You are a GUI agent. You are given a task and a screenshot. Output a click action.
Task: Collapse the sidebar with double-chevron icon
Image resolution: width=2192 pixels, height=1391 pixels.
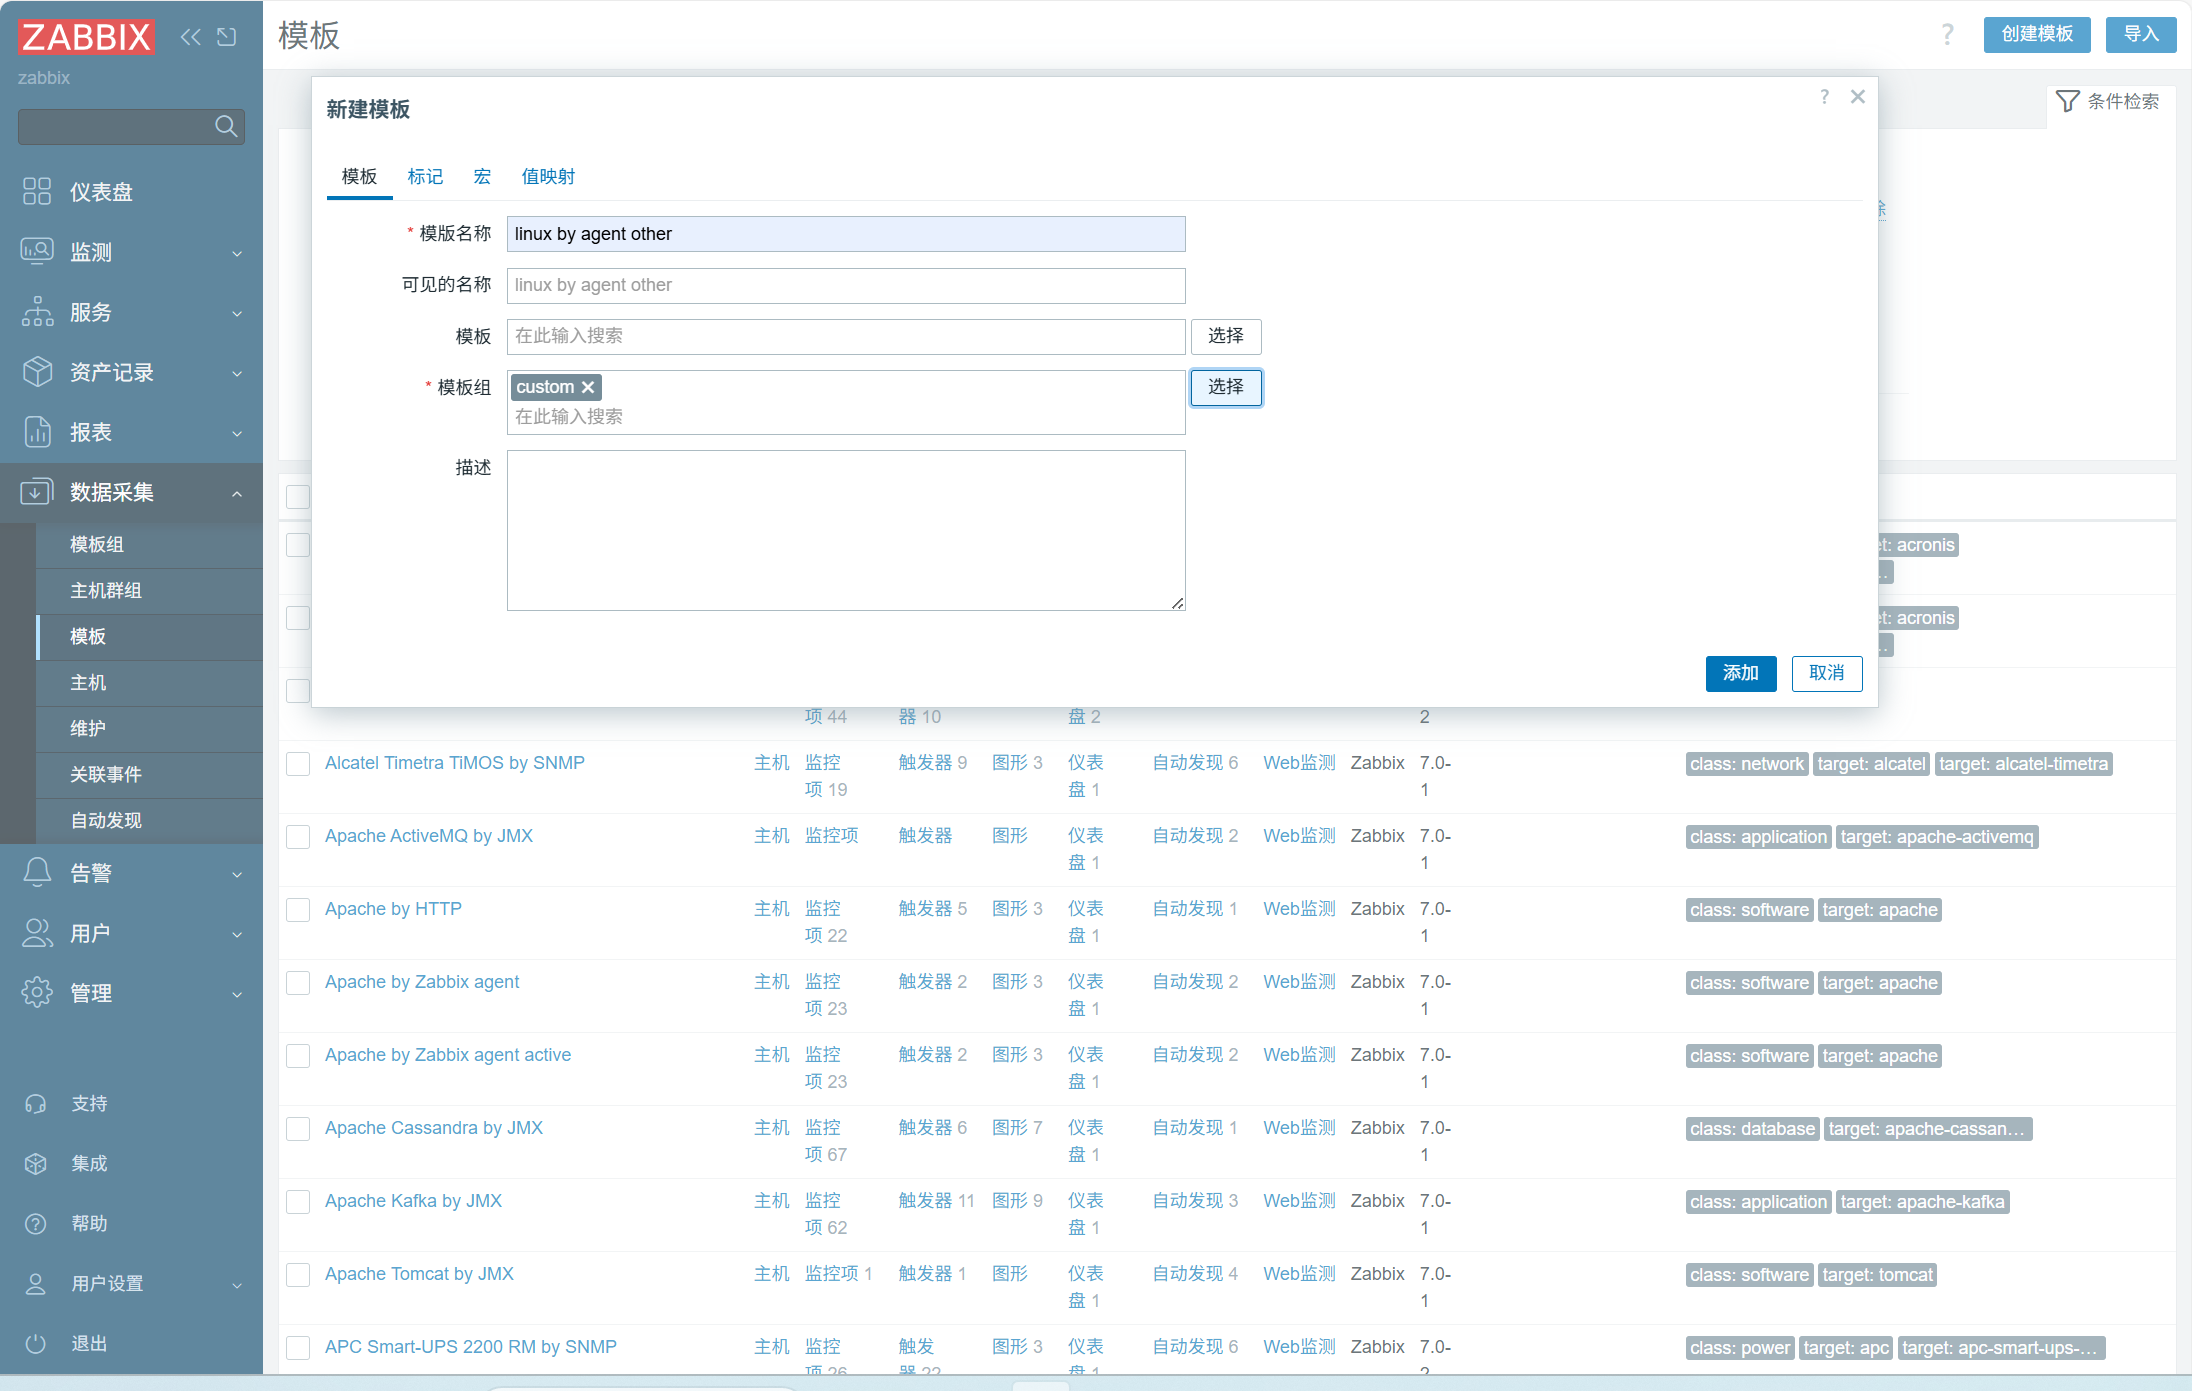click(x=190, y=37)
